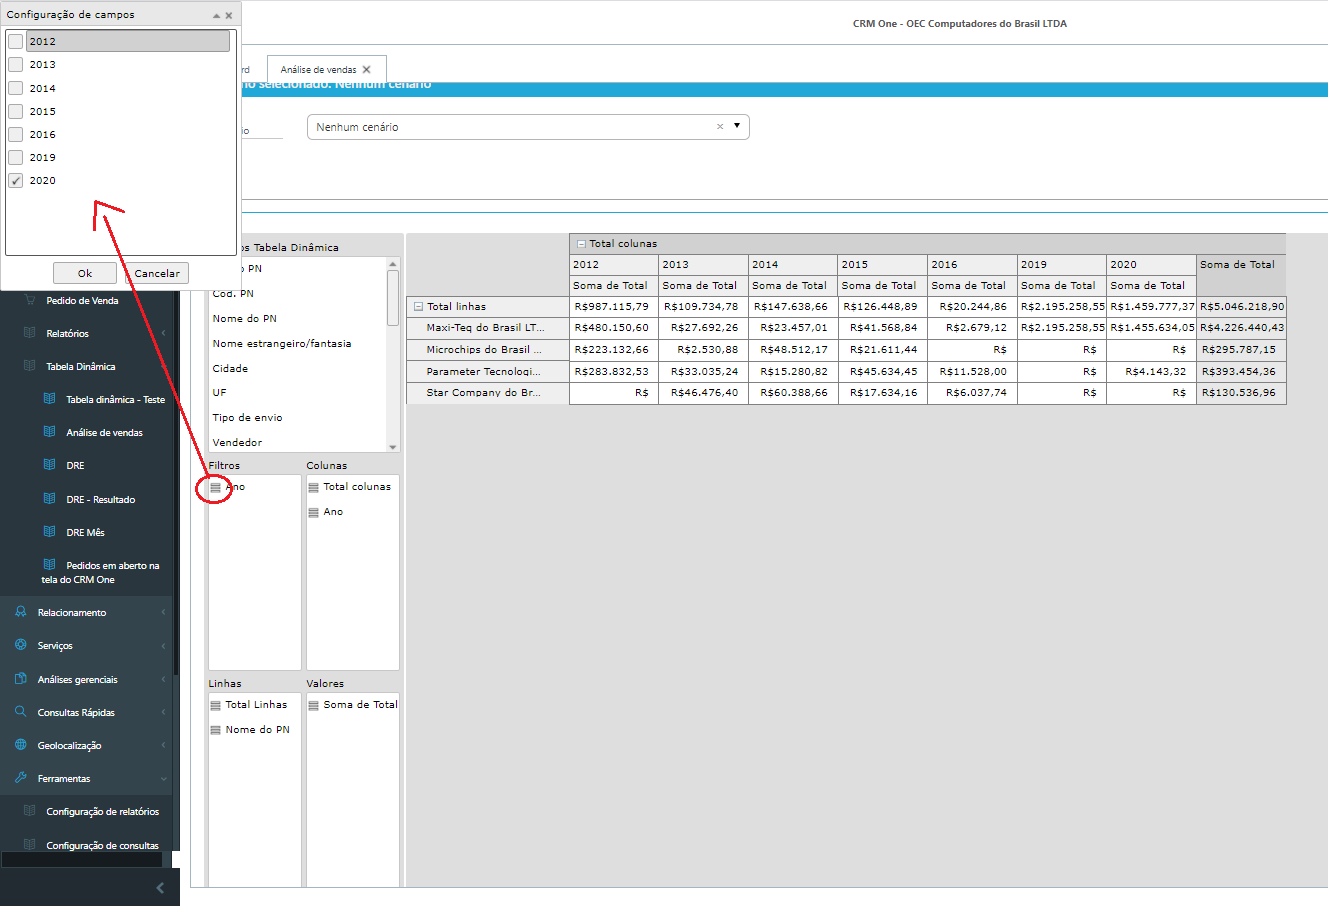Click the Consultas Rápidas magnifier icon
Viewport: 1328px width, 906px height.
[x=21, y=712]
